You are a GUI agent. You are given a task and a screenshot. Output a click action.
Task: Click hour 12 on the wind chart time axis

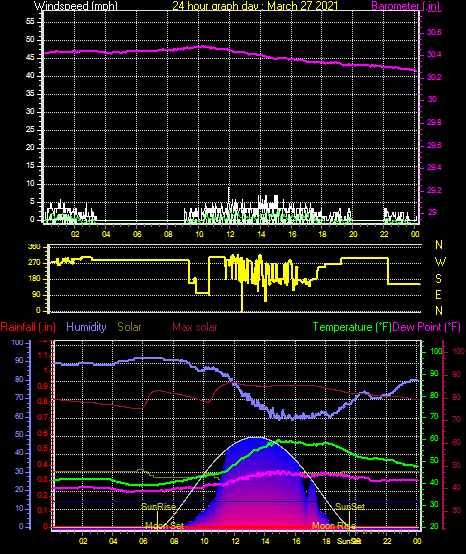pos(230,234)
